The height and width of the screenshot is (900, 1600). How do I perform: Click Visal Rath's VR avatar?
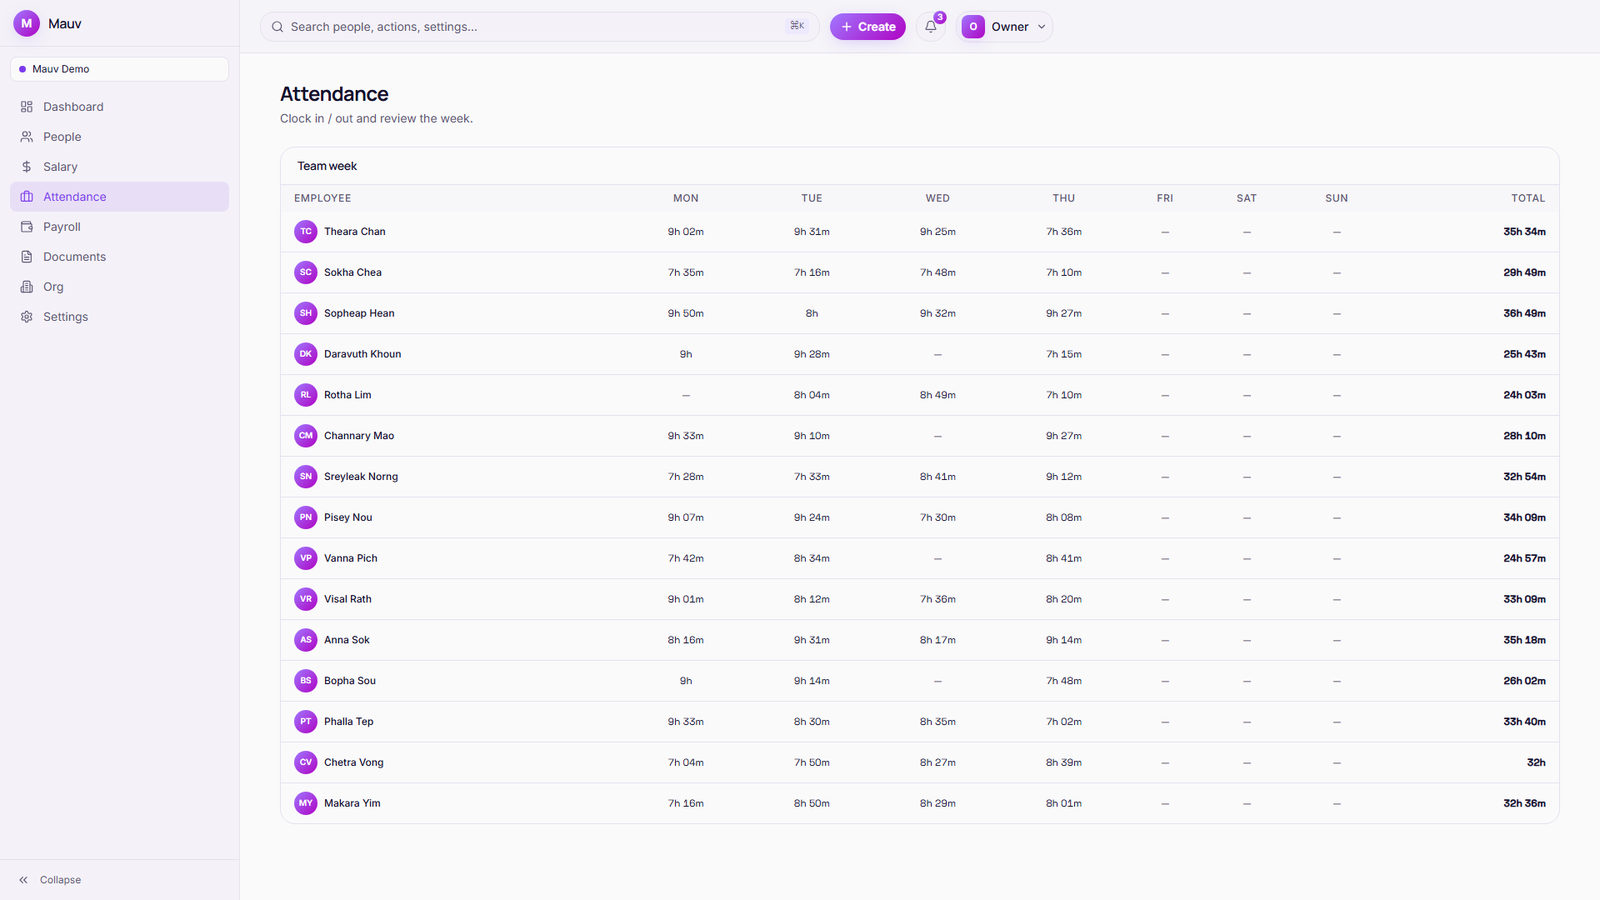click(x=306, y=599)
